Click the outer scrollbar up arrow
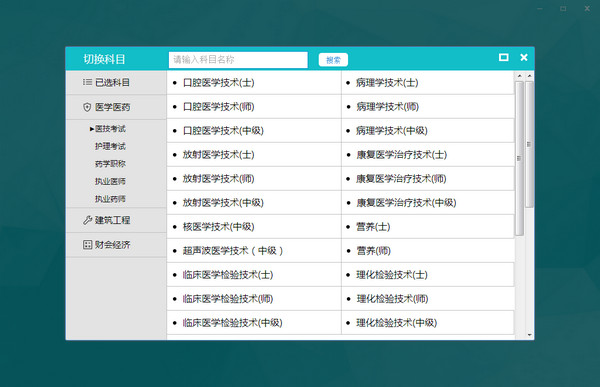600x387 pixels. pos(530,76)
